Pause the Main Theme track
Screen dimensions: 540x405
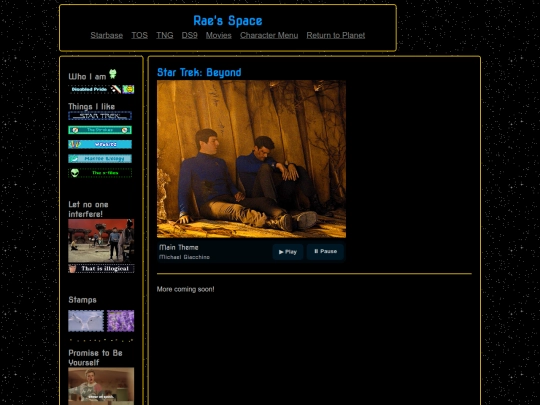click(325, 251)
